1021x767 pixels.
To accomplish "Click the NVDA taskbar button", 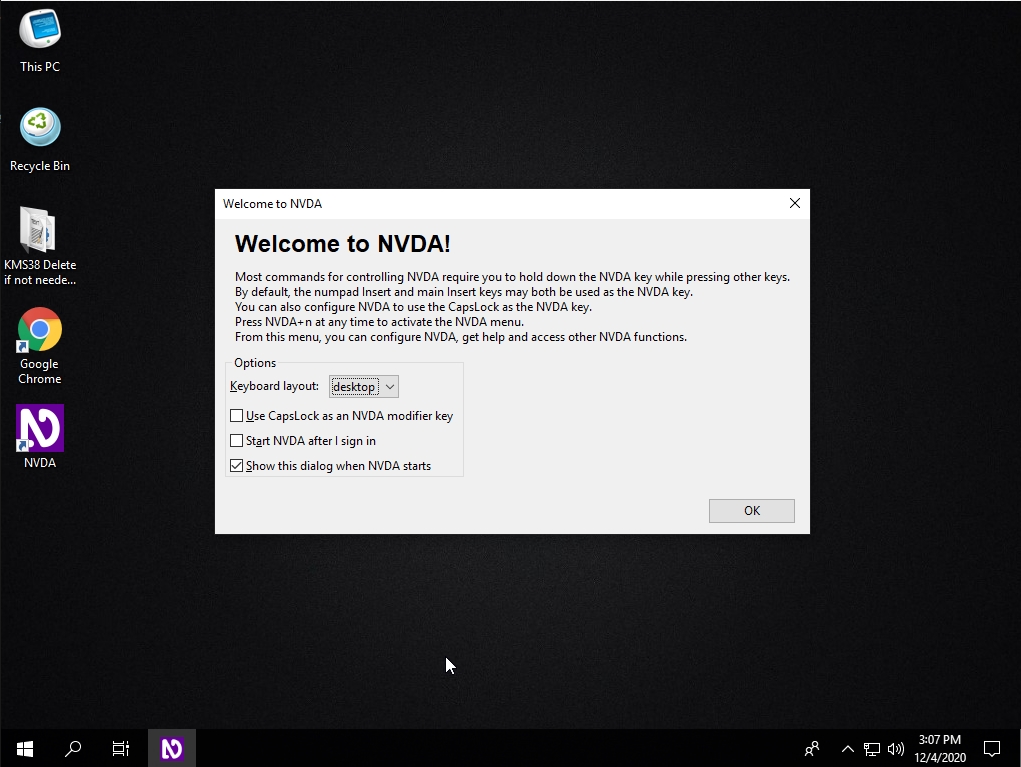I will point(172,749).
